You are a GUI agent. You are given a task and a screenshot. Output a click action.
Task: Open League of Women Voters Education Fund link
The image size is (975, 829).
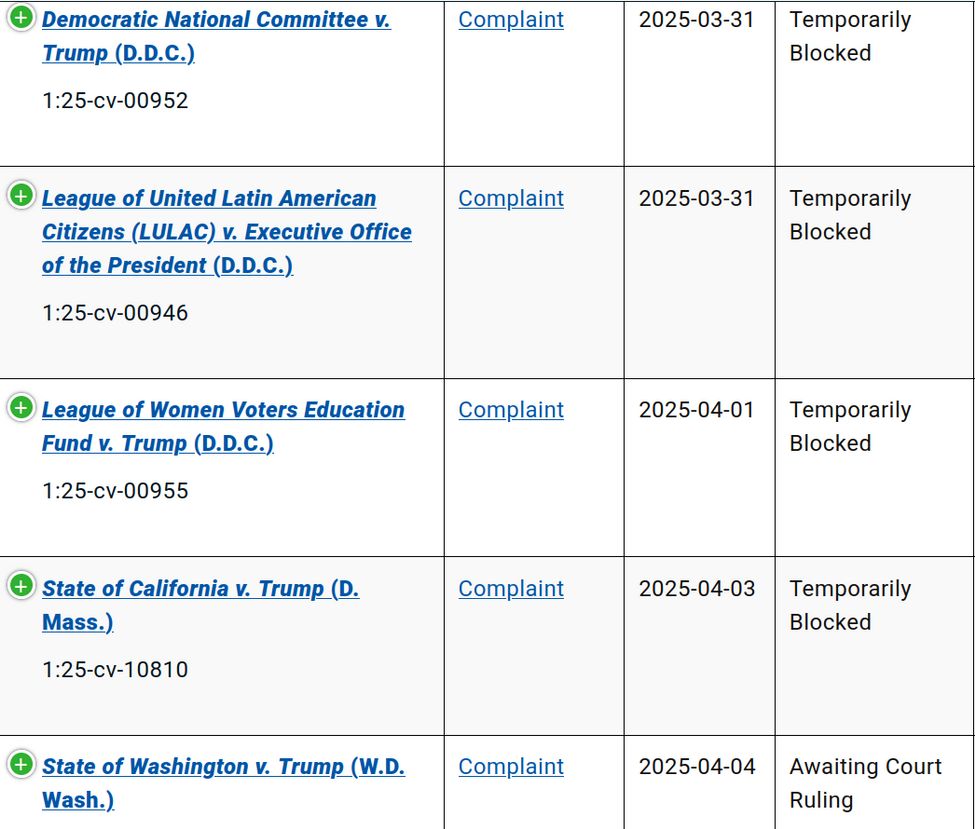click(x=223, y=410)
